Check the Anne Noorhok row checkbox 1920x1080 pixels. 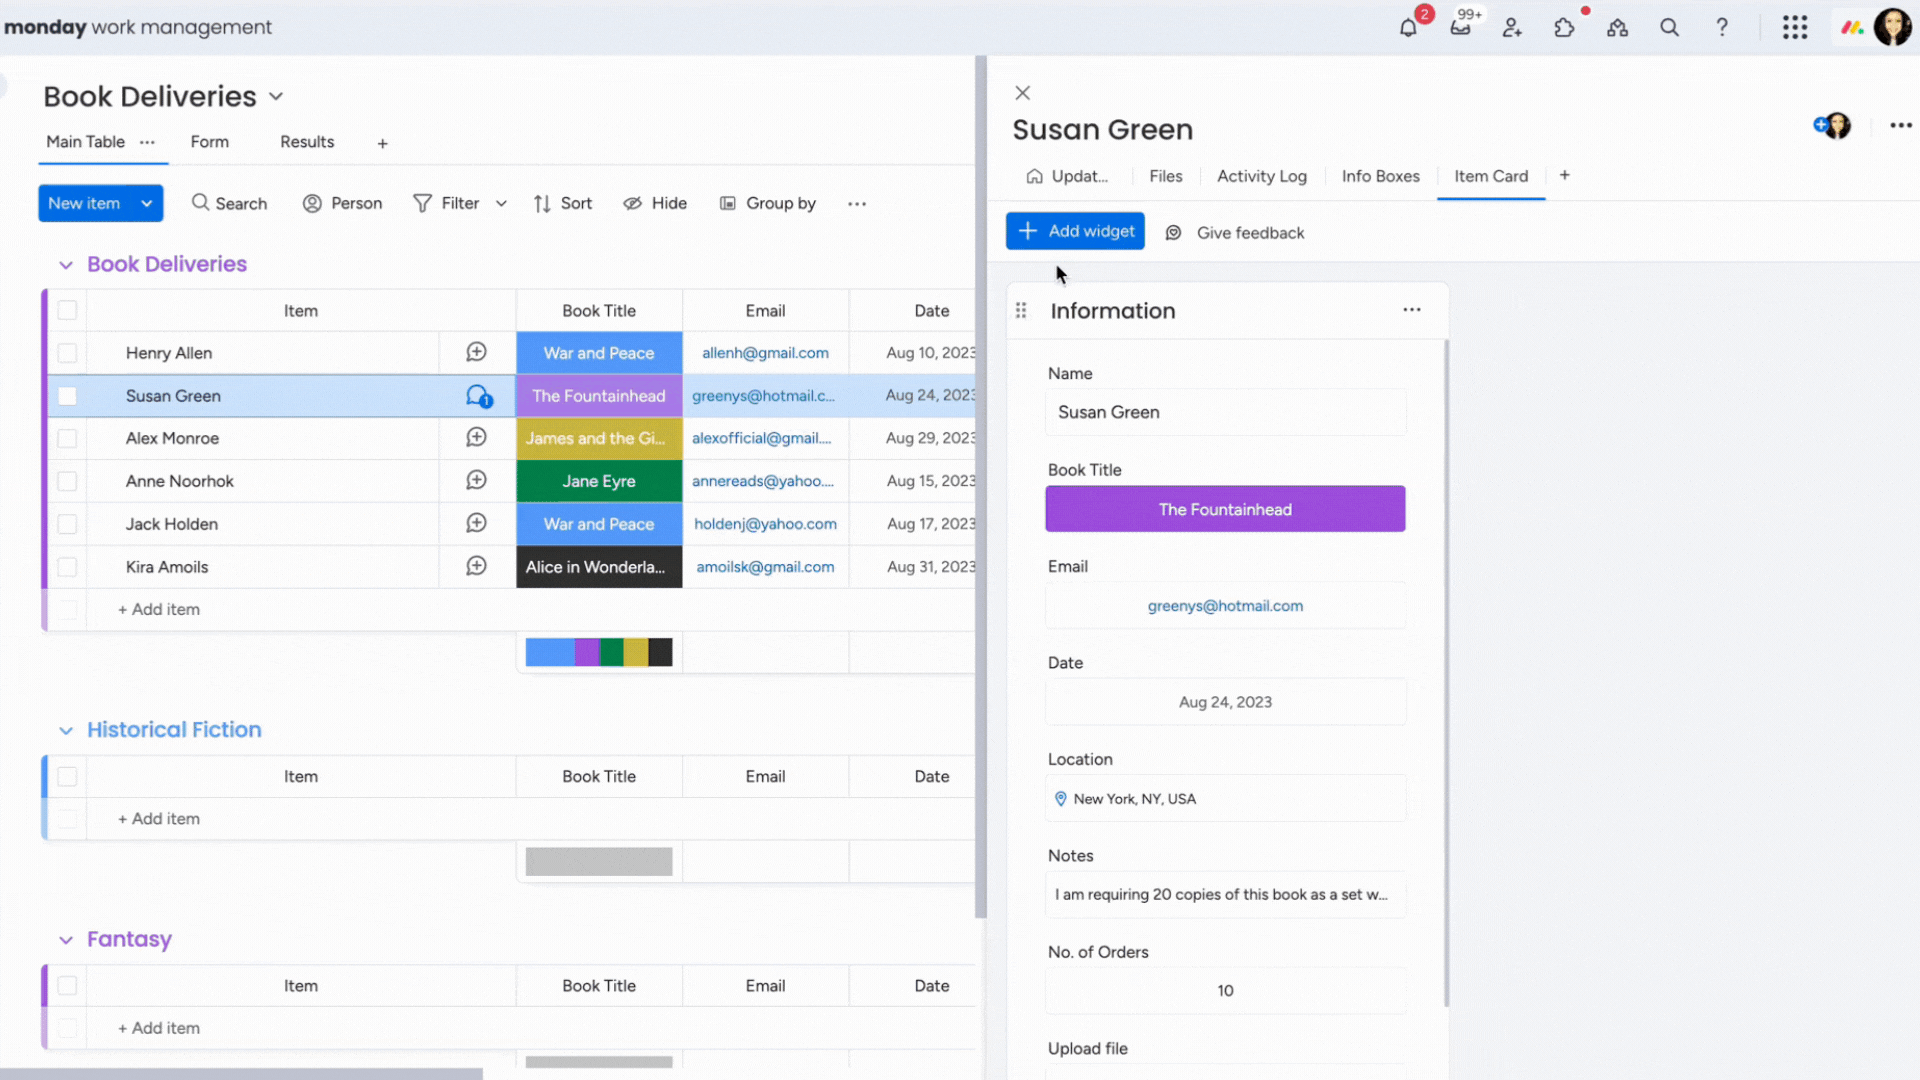[x=67, y=481]
